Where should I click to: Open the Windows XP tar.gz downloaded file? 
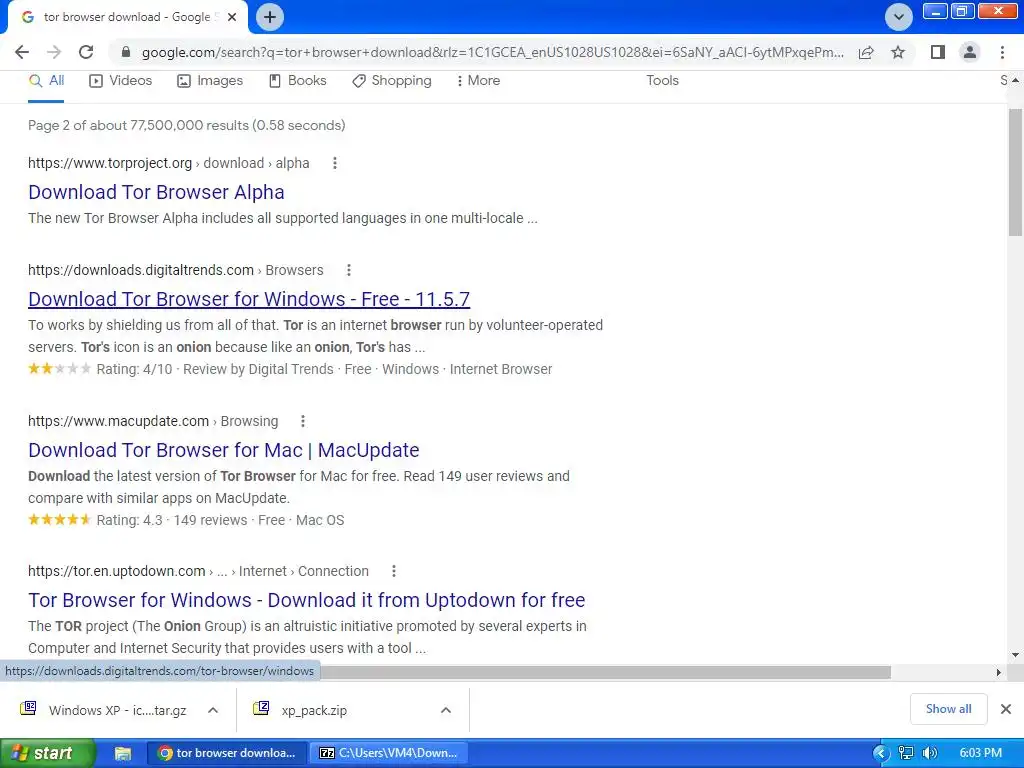(x=104, y=710)
